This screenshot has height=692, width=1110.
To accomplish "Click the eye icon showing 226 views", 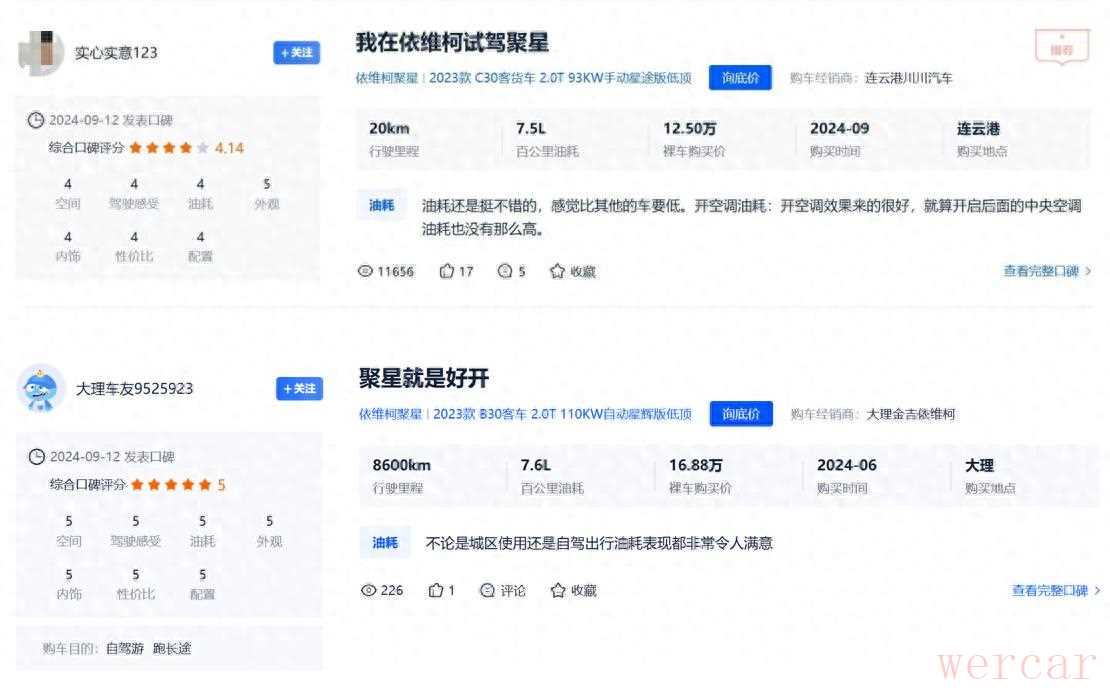I will coord(369,590).
